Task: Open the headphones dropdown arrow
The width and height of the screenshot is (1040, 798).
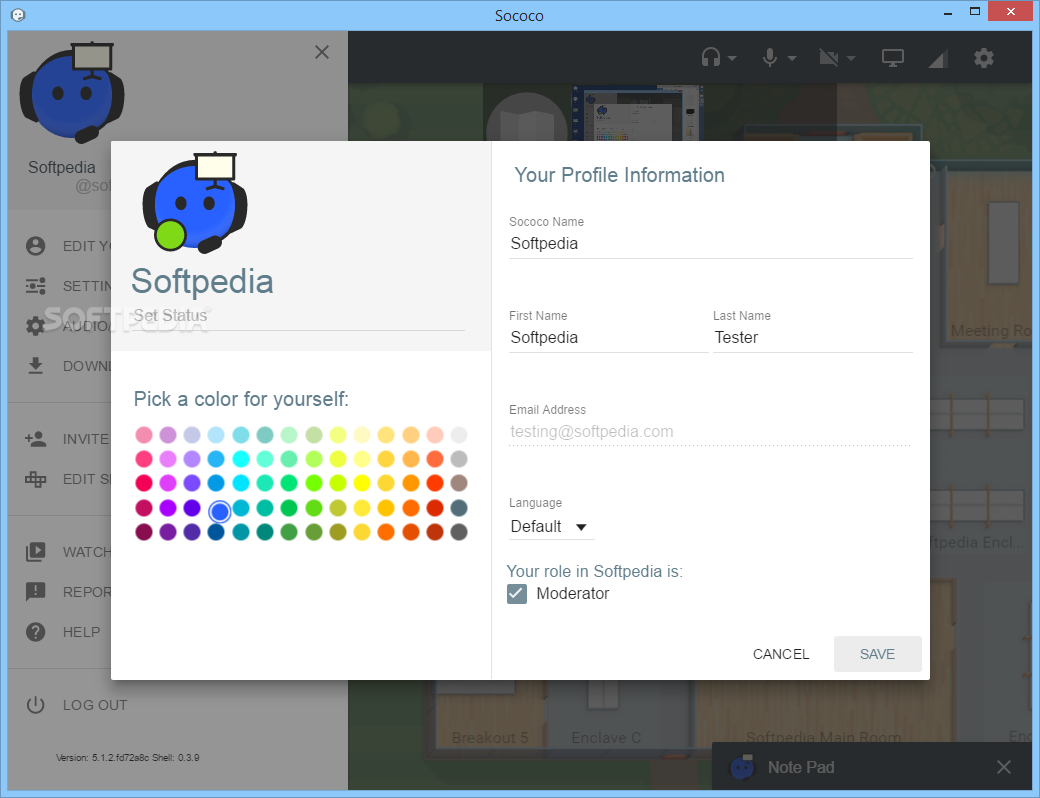Action: coord(732,58)
